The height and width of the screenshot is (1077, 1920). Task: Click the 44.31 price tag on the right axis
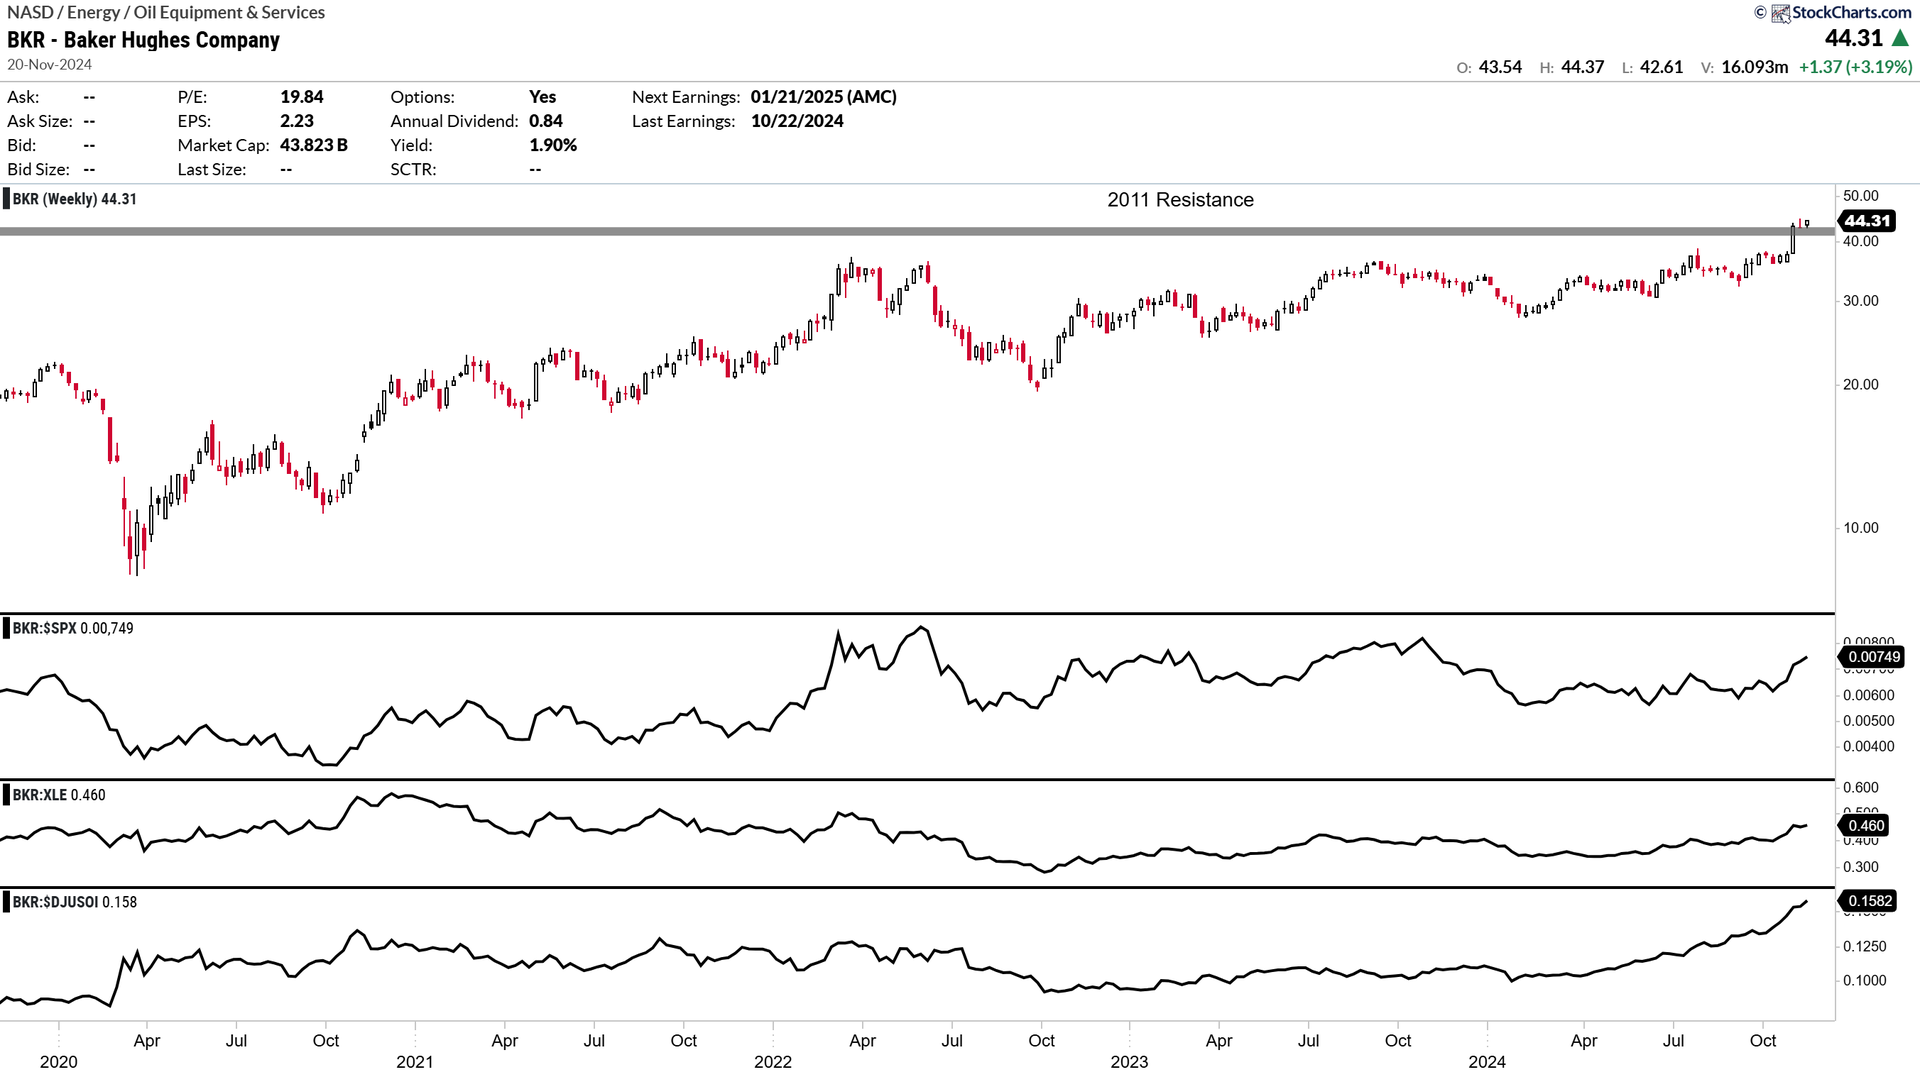tap(1867, 222)
